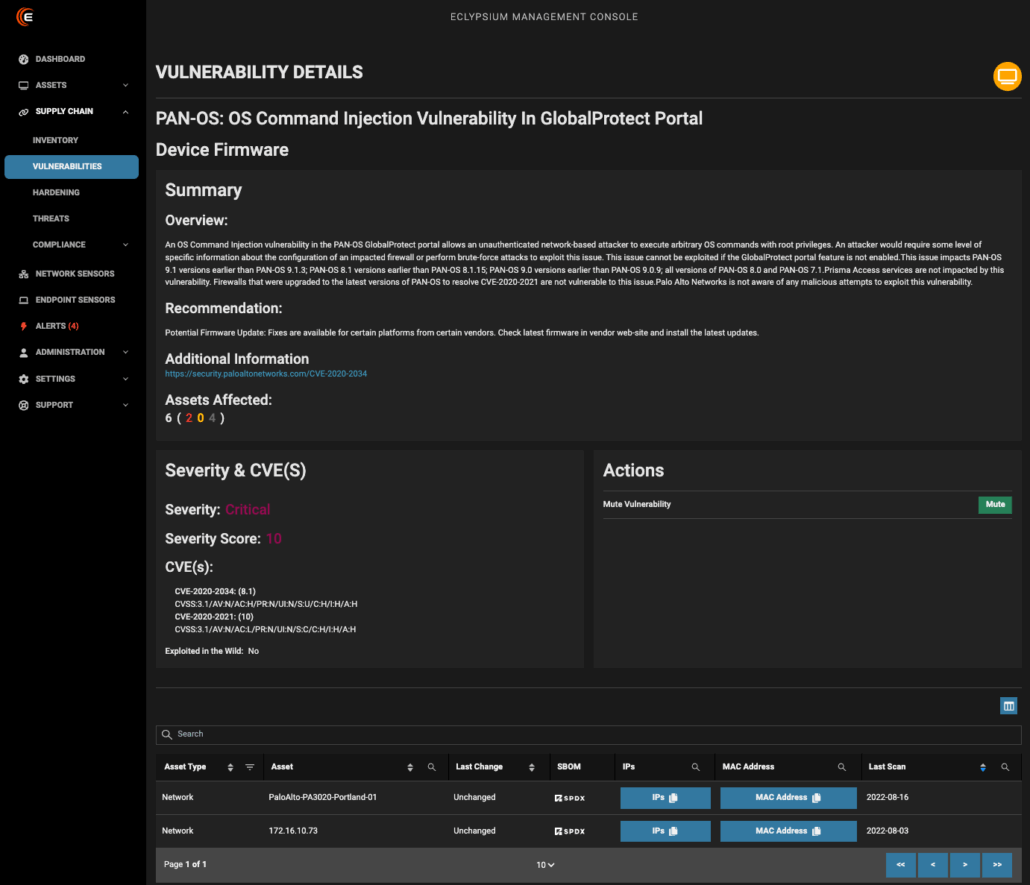The width and height of the screenshot is (1030, 885).
Task: Expand the Administration menu section
Action: [x=125, y=352]
